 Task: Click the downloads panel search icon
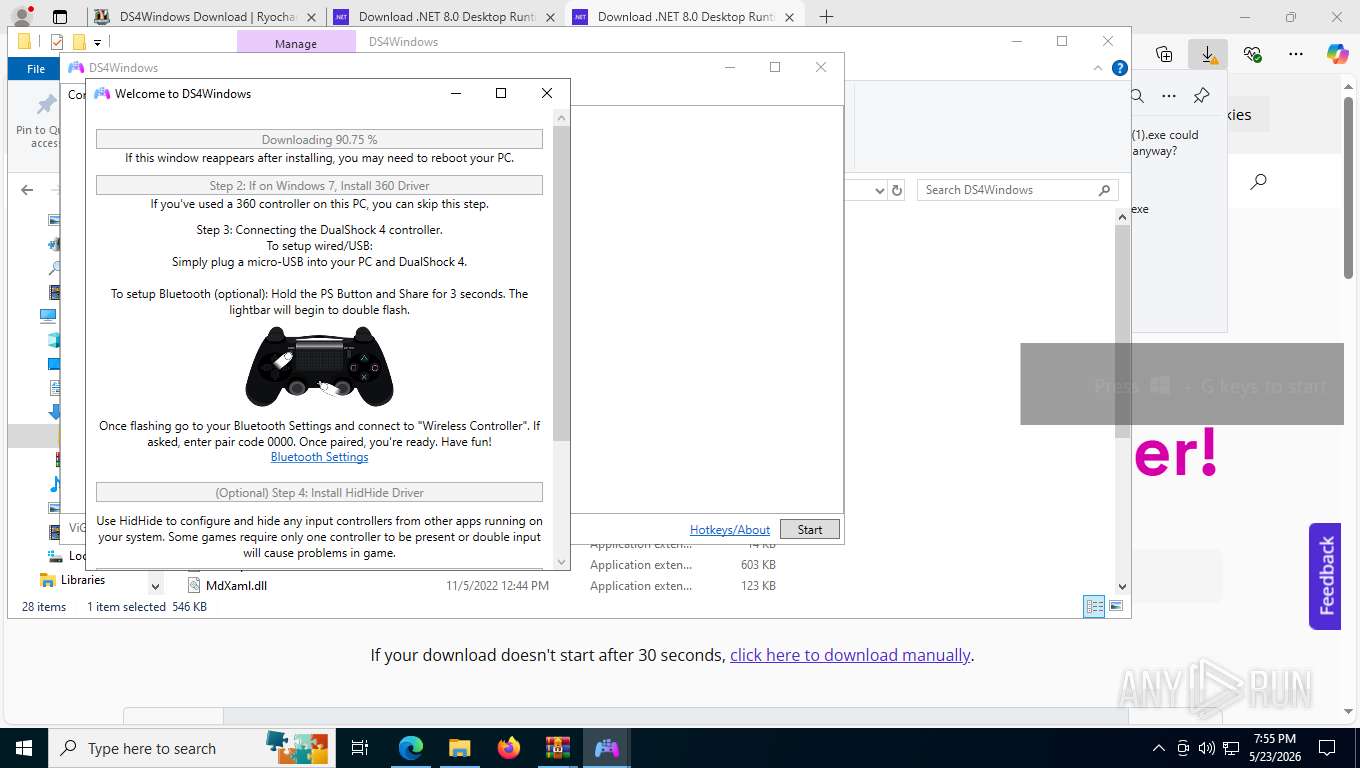pos(1137,96)
